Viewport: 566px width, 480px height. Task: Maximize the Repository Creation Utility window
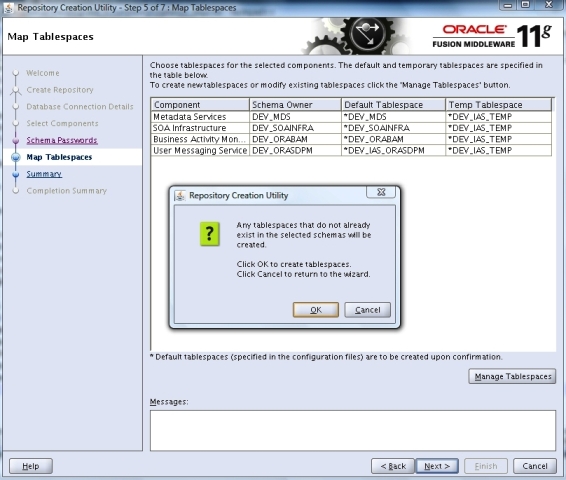click(526, 5)
